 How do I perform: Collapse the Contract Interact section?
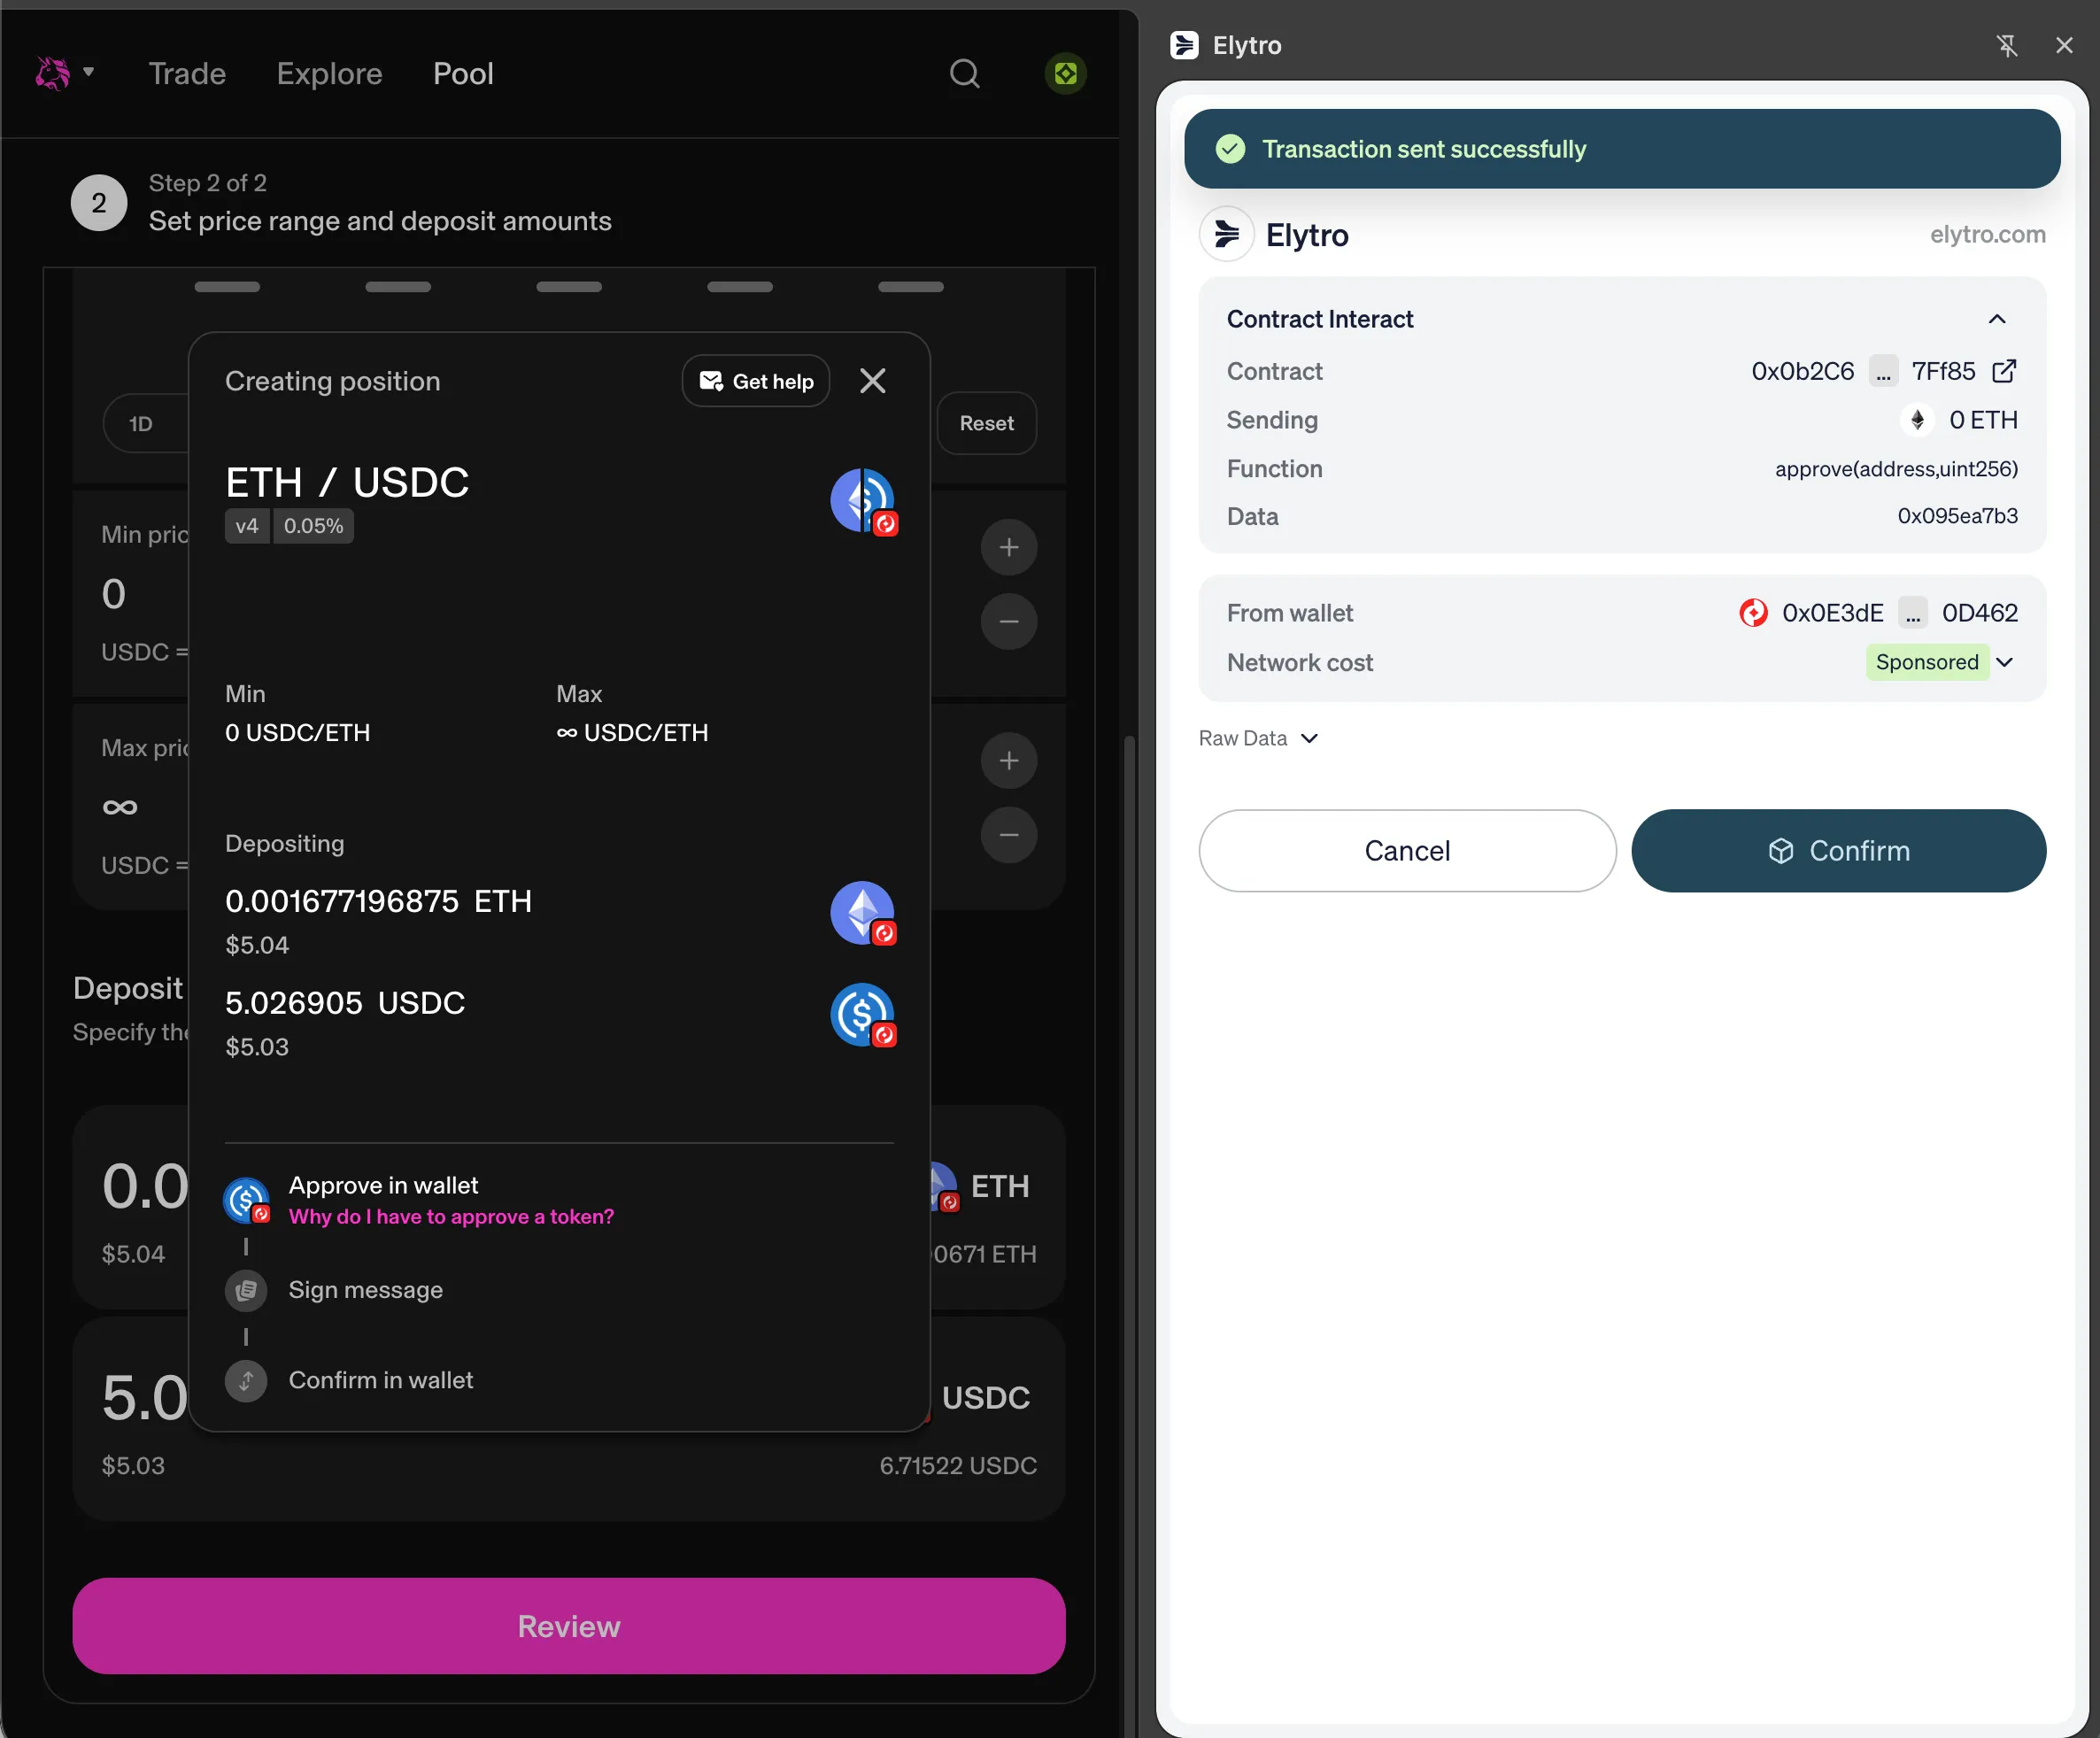tap(1997, 319)
